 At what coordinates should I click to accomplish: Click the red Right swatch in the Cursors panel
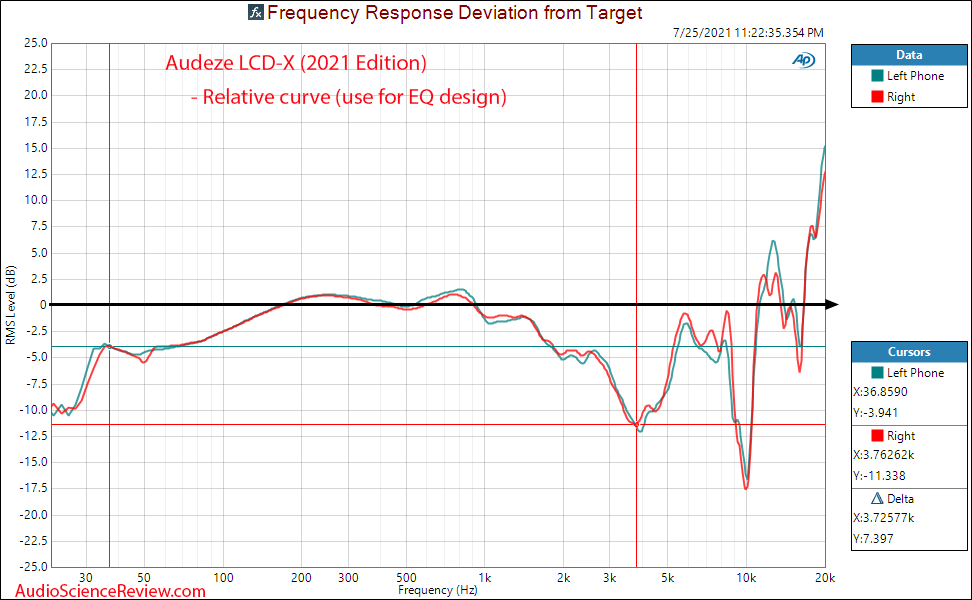pos(877,436)
